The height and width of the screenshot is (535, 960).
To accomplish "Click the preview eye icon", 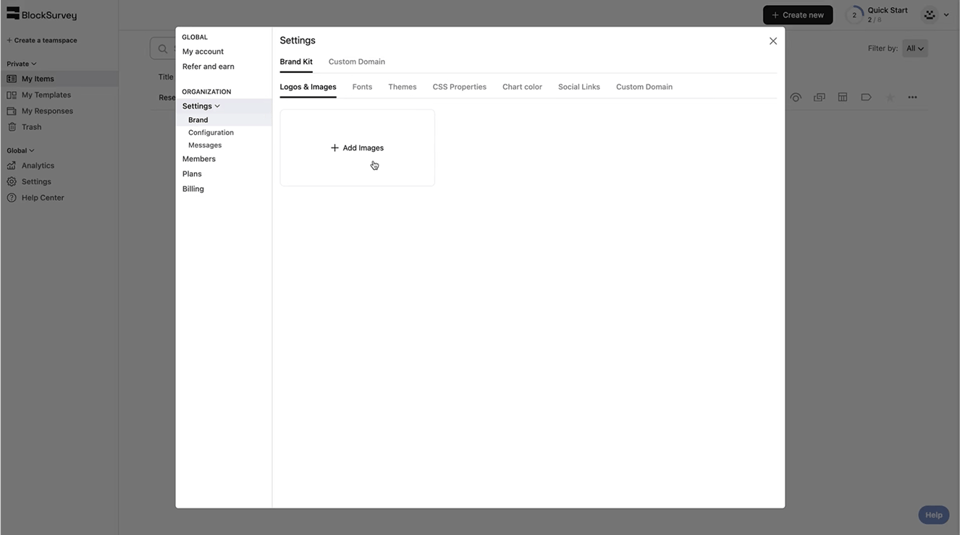I will pyautogui.click(x=795, y=97).
